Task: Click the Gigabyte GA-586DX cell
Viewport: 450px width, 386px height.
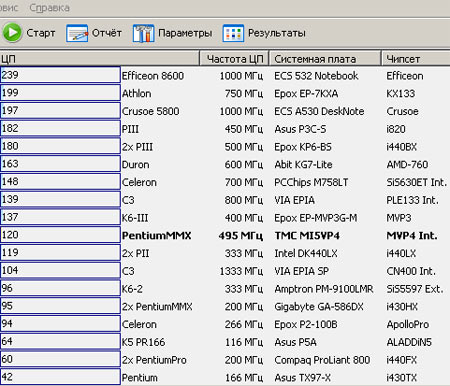Action: point(319,307)
